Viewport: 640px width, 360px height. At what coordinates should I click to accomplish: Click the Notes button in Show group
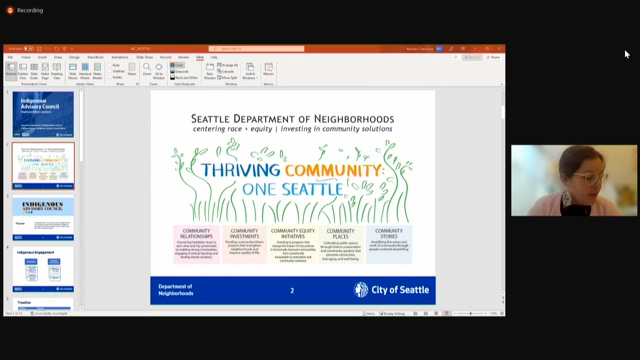pos(132,69)
